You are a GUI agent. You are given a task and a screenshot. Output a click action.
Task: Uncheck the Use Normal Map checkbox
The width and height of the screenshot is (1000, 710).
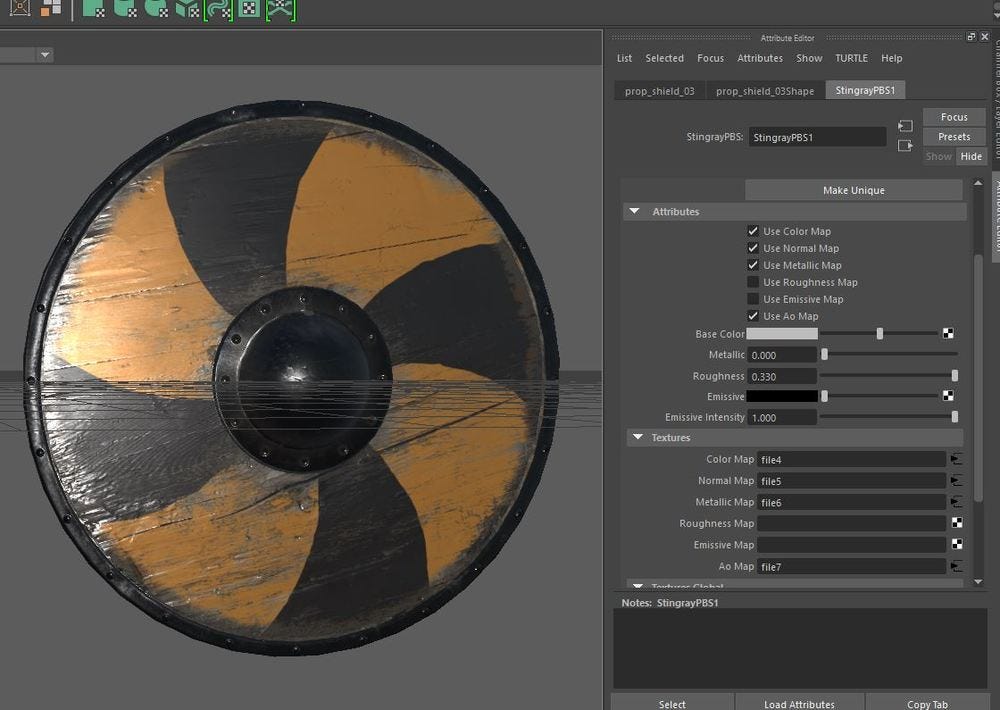click(x=753, y=248)
